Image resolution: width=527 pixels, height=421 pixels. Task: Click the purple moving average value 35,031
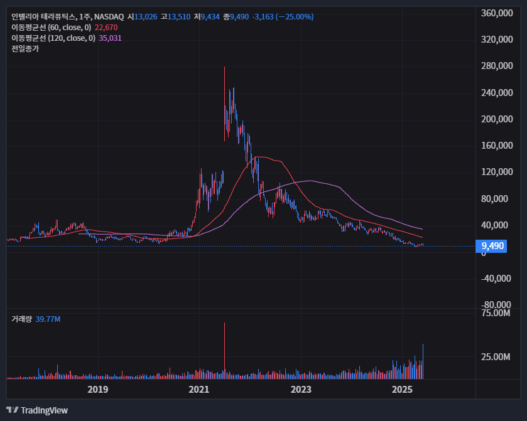(x=110, y=38)
